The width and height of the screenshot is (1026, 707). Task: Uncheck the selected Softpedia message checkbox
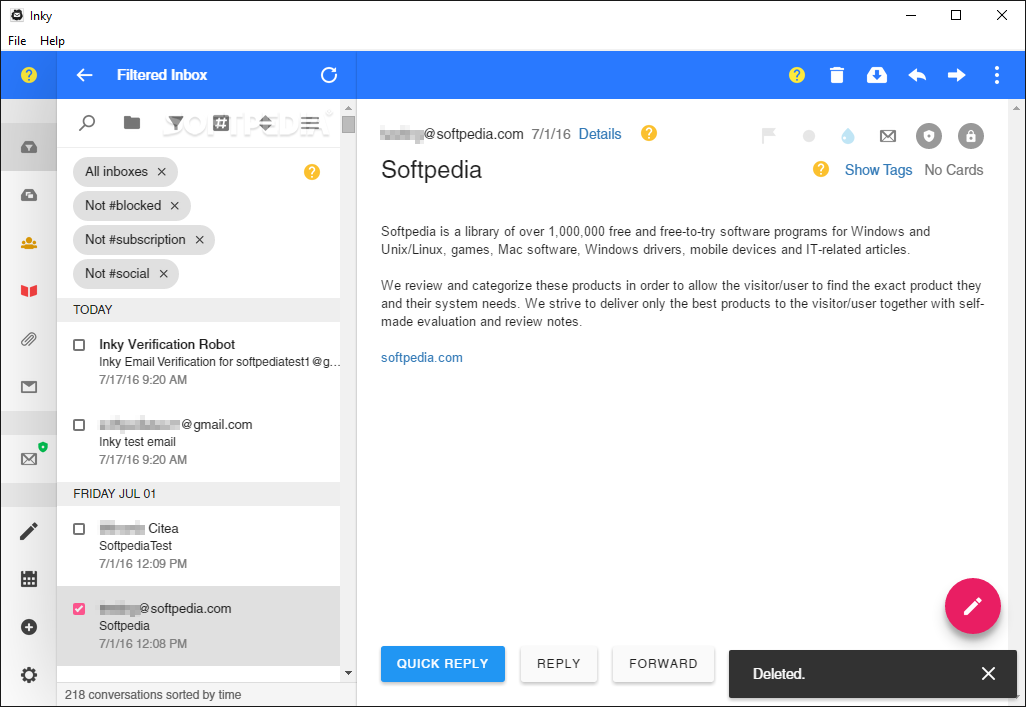79,609
